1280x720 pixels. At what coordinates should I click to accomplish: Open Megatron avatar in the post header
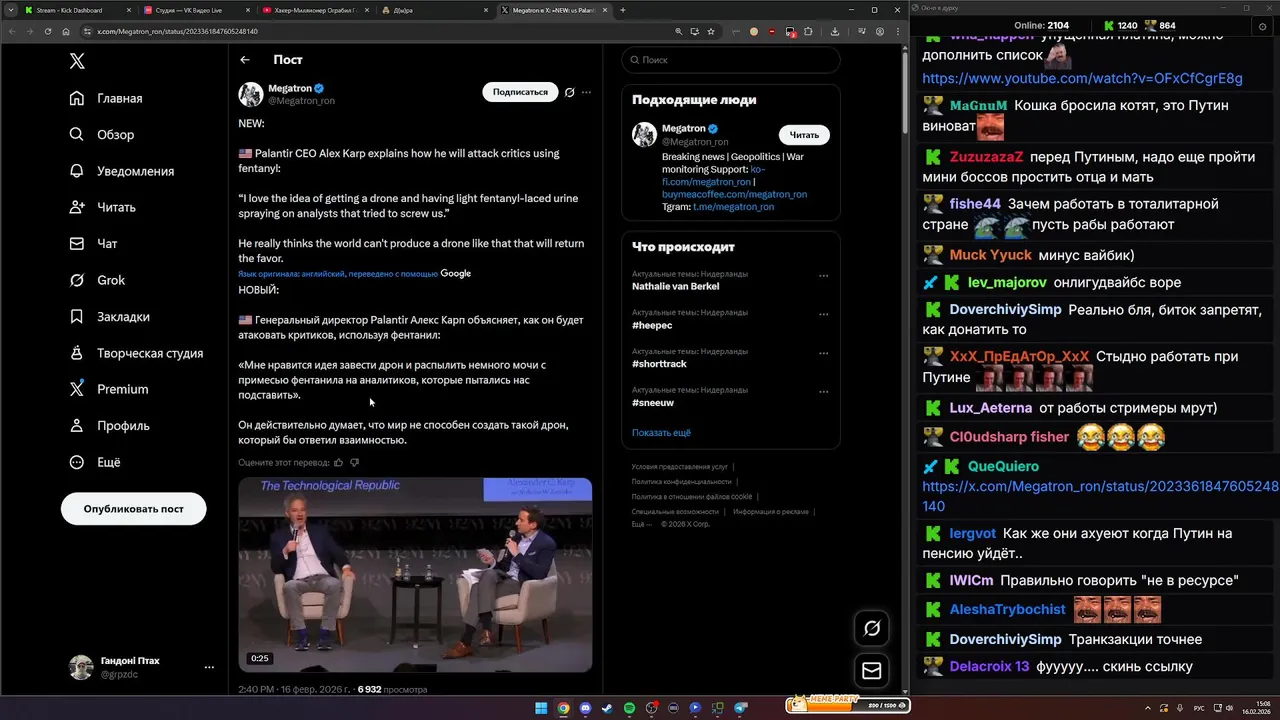click(x=250, y=94)
